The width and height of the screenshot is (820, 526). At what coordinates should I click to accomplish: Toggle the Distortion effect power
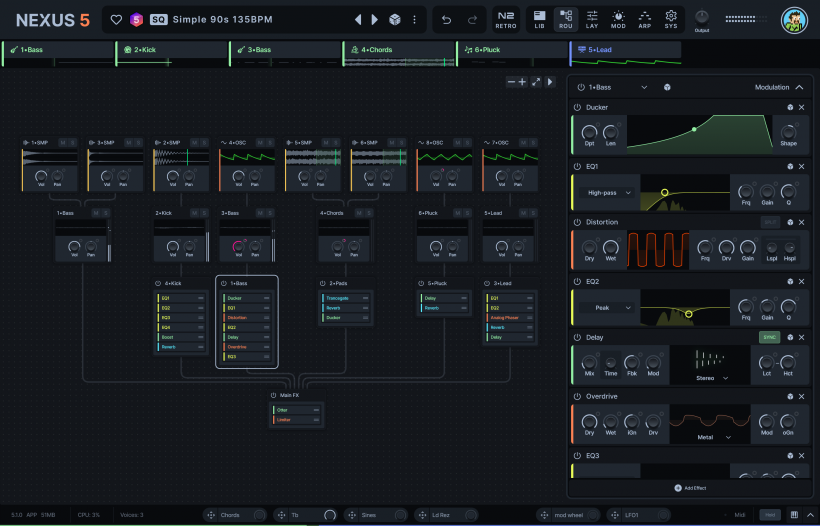pyautogui.click(x=577, y=222)
